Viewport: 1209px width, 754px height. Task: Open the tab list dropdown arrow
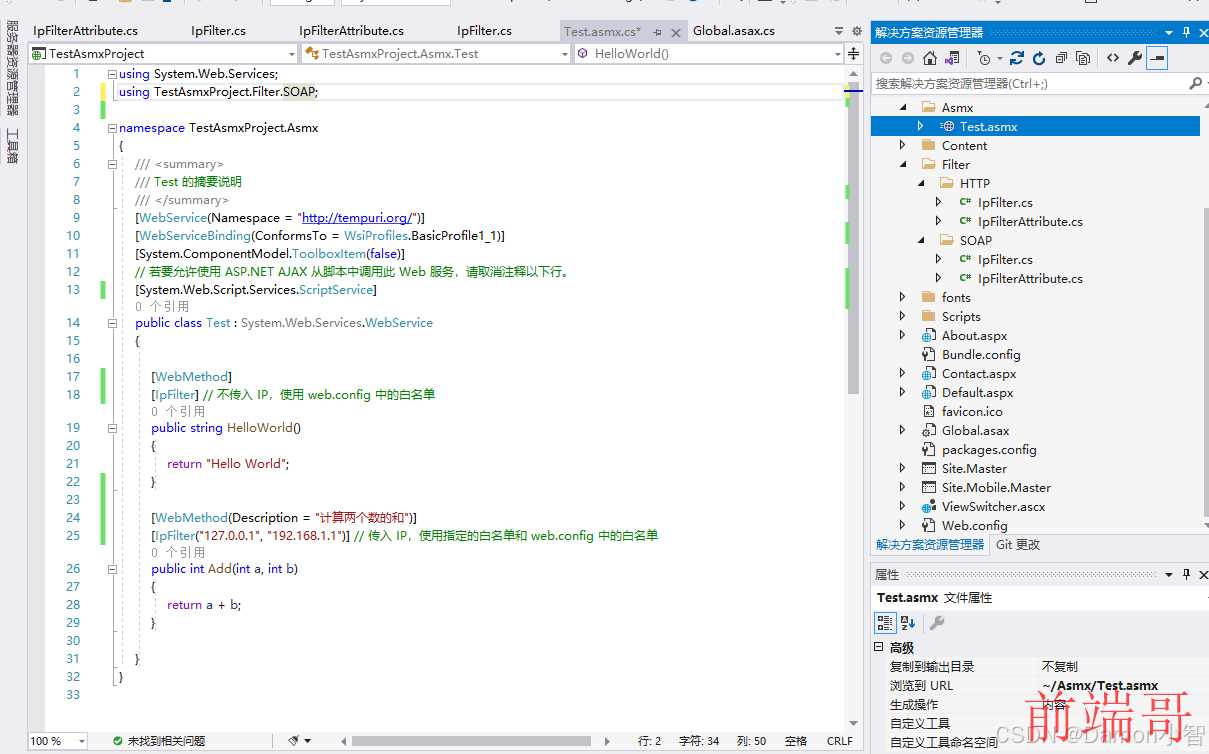click(841, 31)
